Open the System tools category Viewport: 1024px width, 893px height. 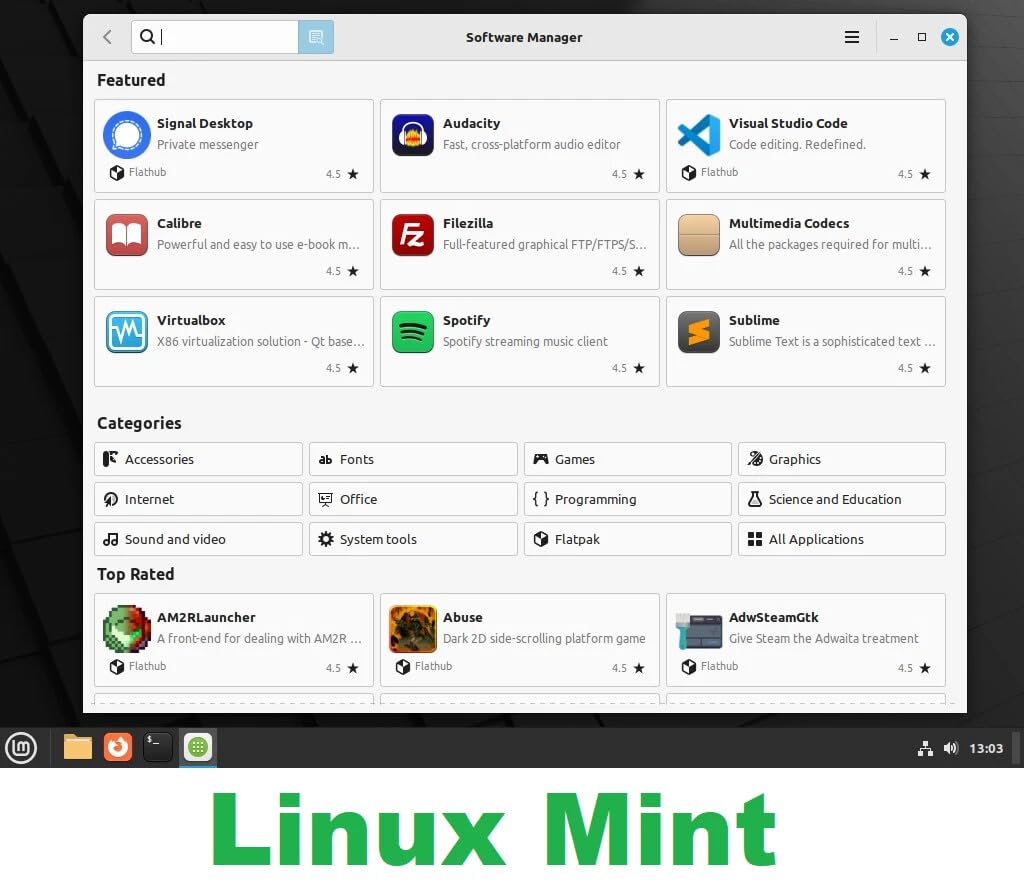413,539
